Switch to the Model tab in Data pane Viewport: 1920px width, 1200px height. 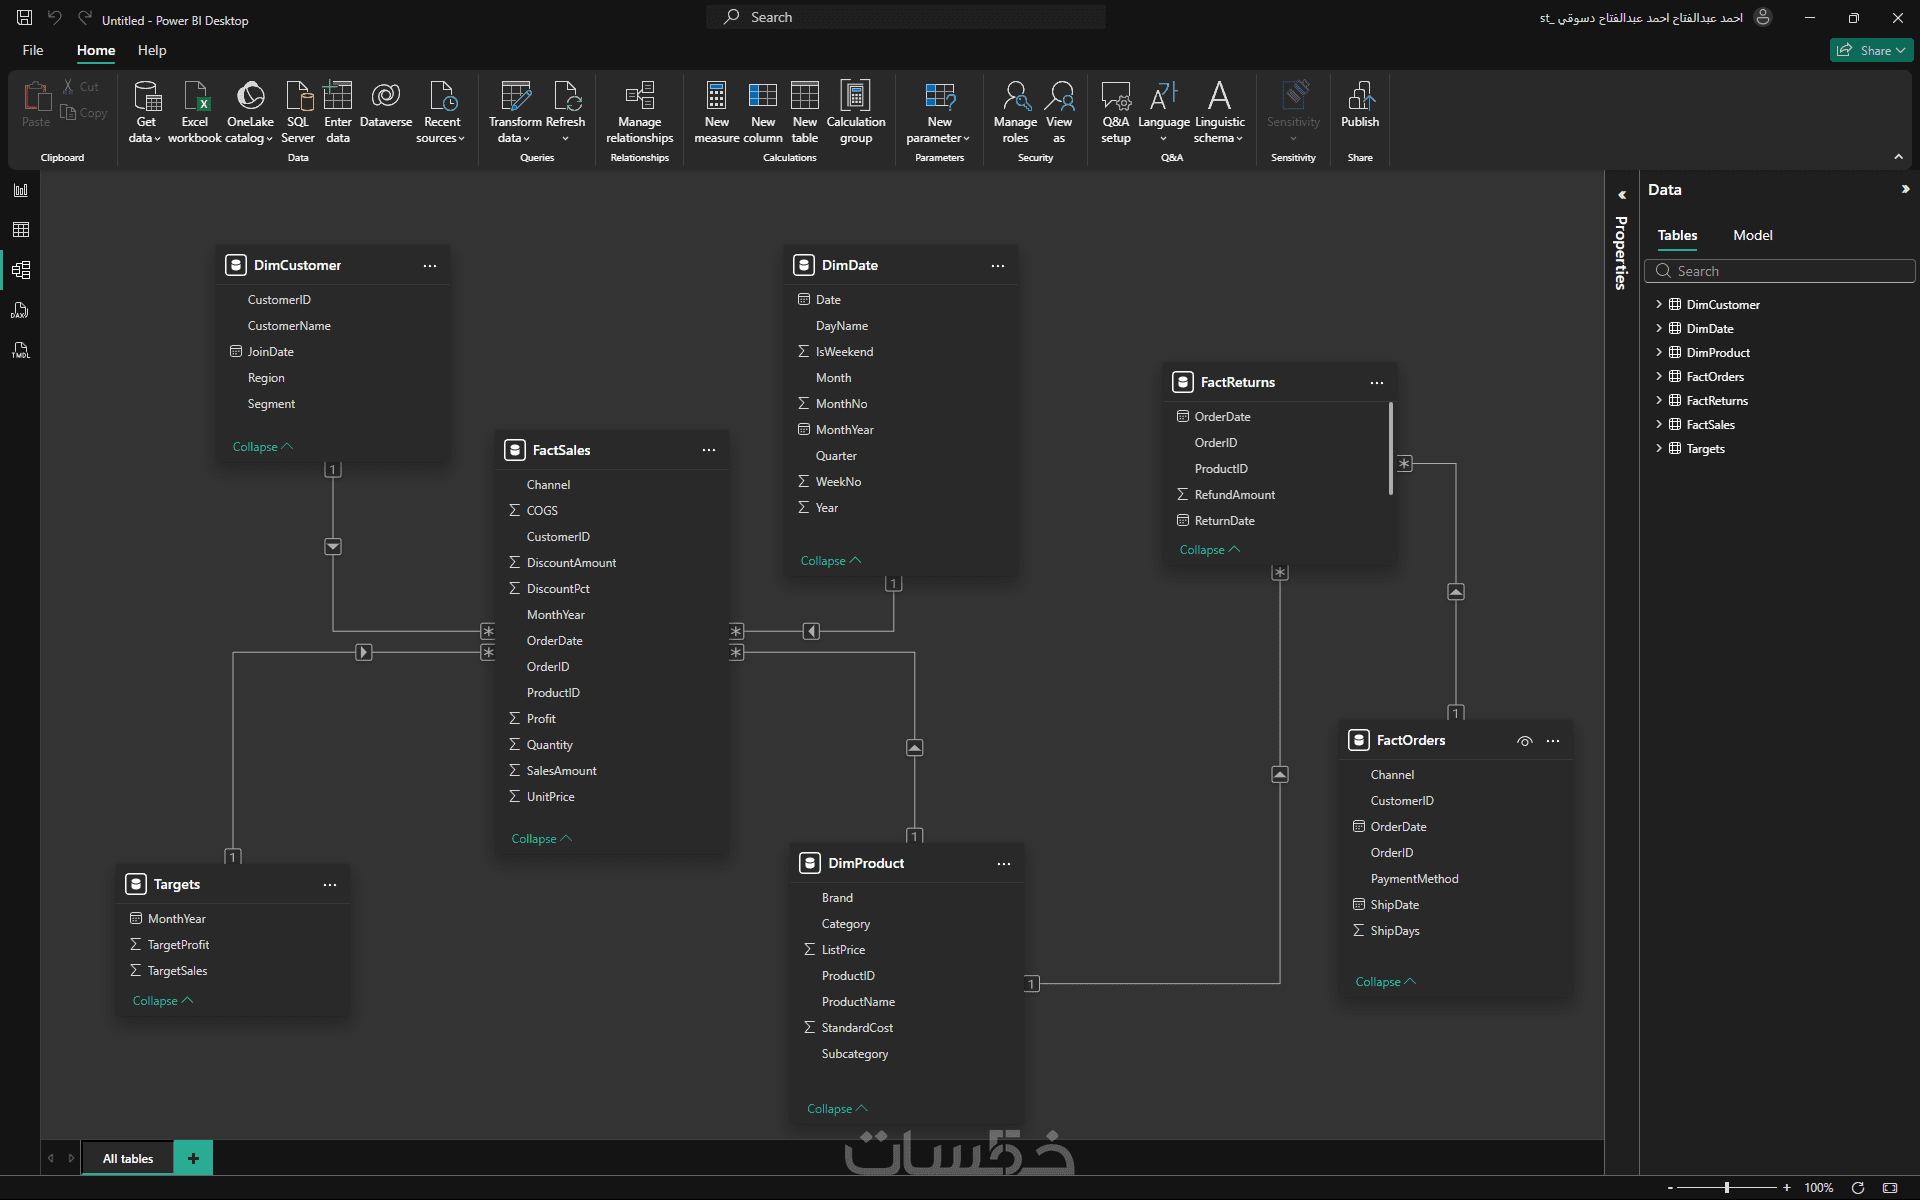pos(1752,235)
